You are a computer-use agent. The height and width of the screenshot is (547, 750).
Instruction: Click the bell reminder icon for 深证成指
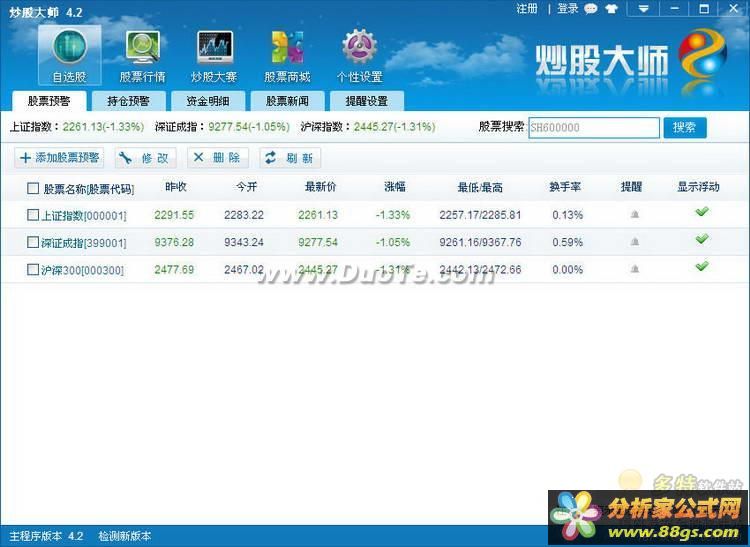(x=635, y=242)
